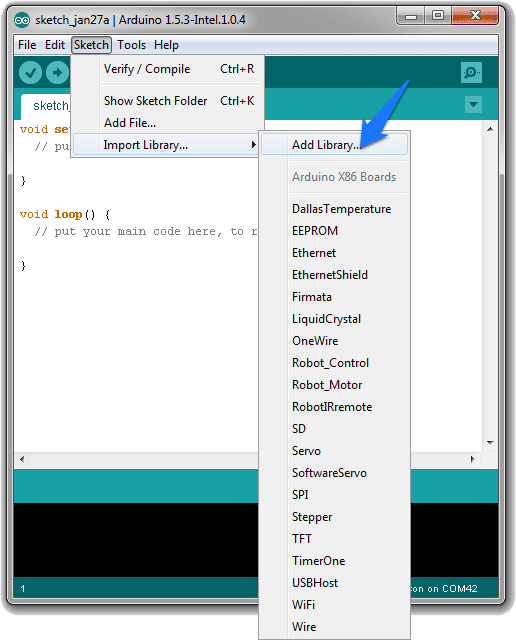Click the editor scroll down arrow
This screenshot has height=640, width=516.
490,443
